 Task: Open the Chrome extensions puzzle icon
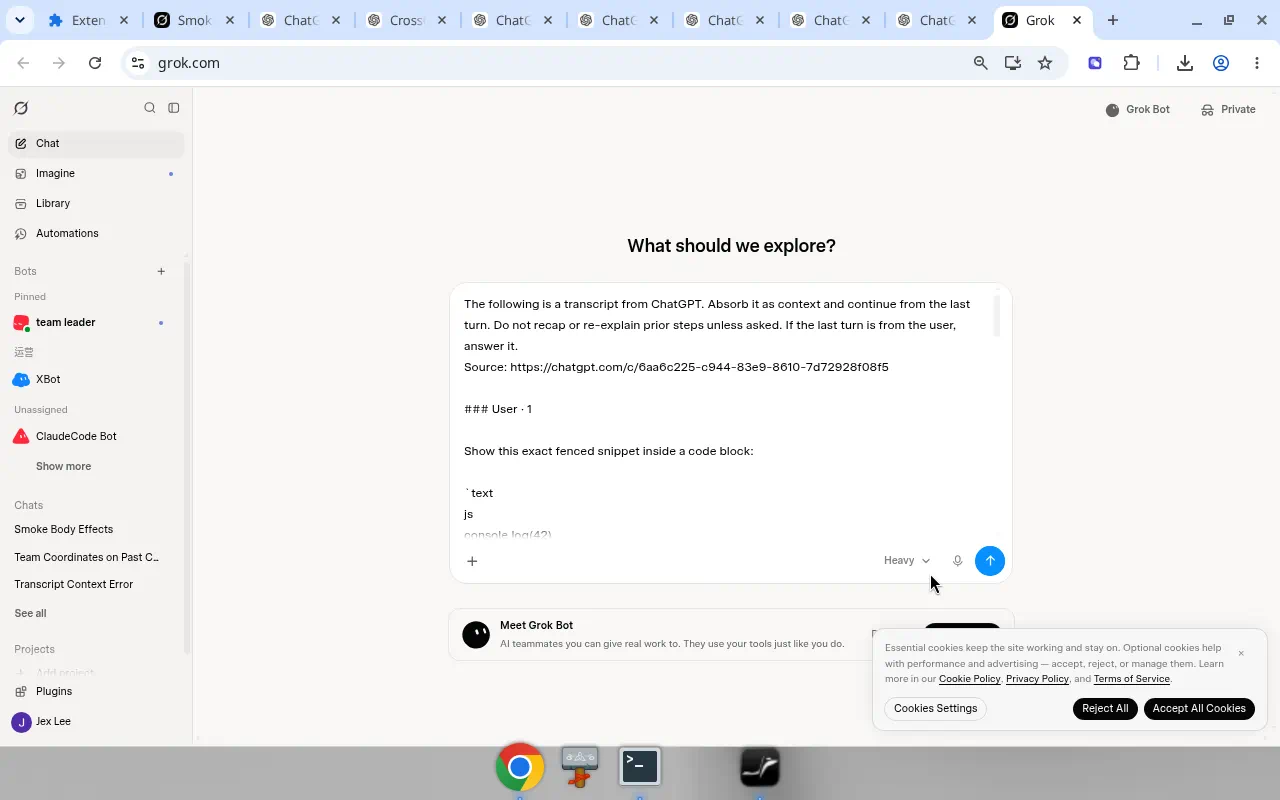tap(1131, 63)
